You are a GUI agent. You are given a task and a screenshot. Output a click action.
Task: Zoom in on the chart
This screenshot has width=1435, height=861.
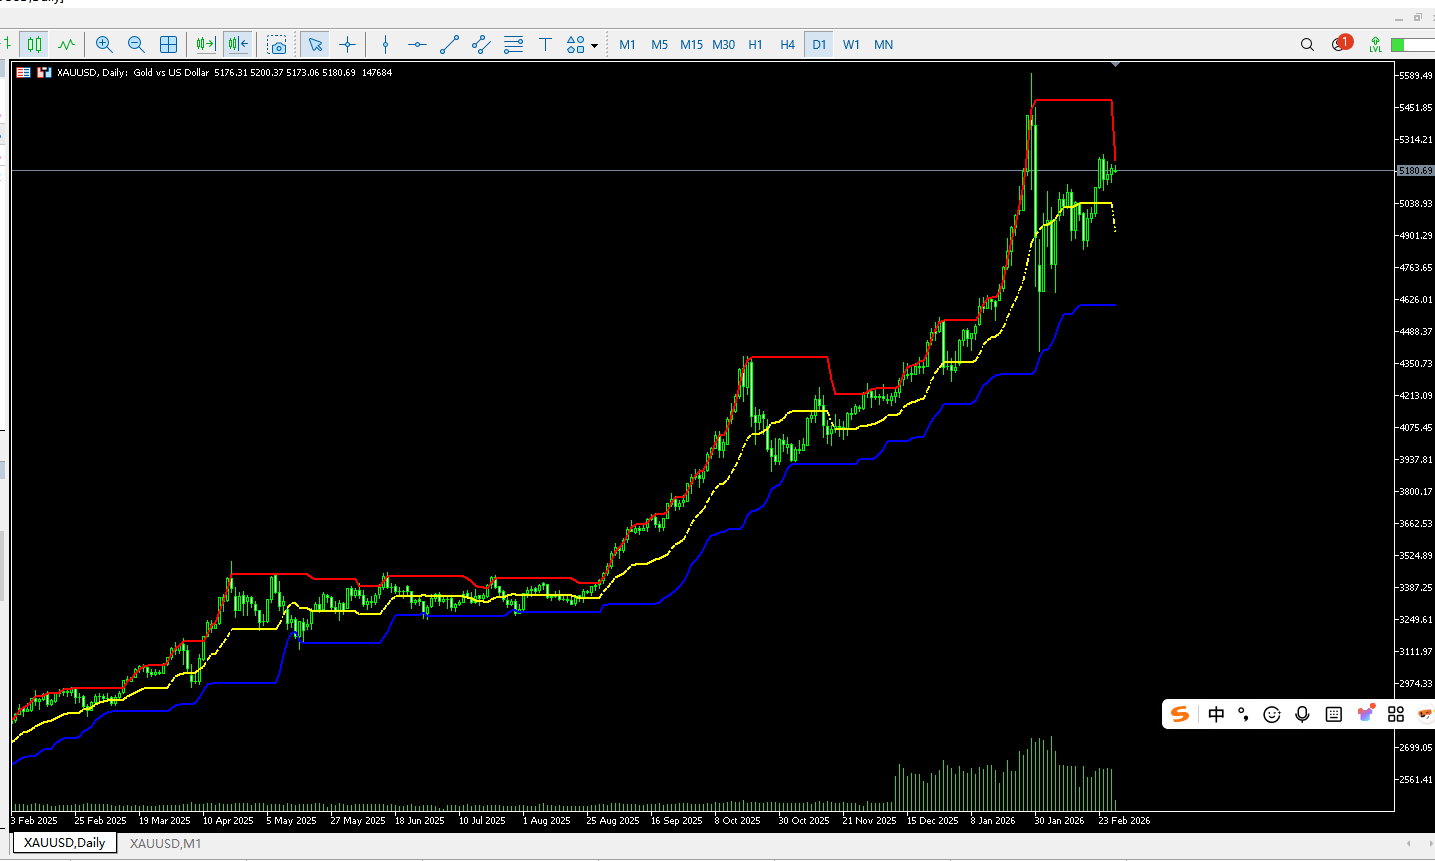coord(104,44)
